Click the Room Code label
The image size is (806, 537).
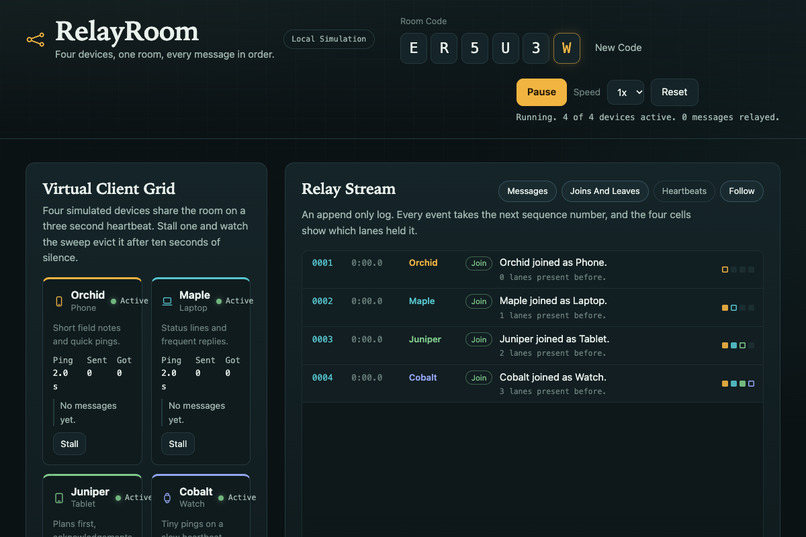(424, 21)
